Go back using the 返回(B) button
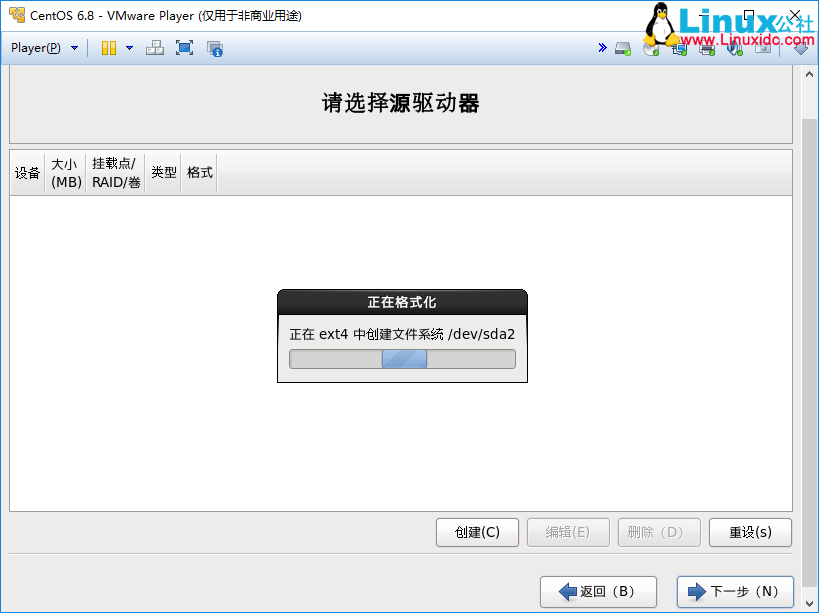Screen dimensions: 819x613 [597, 591]
